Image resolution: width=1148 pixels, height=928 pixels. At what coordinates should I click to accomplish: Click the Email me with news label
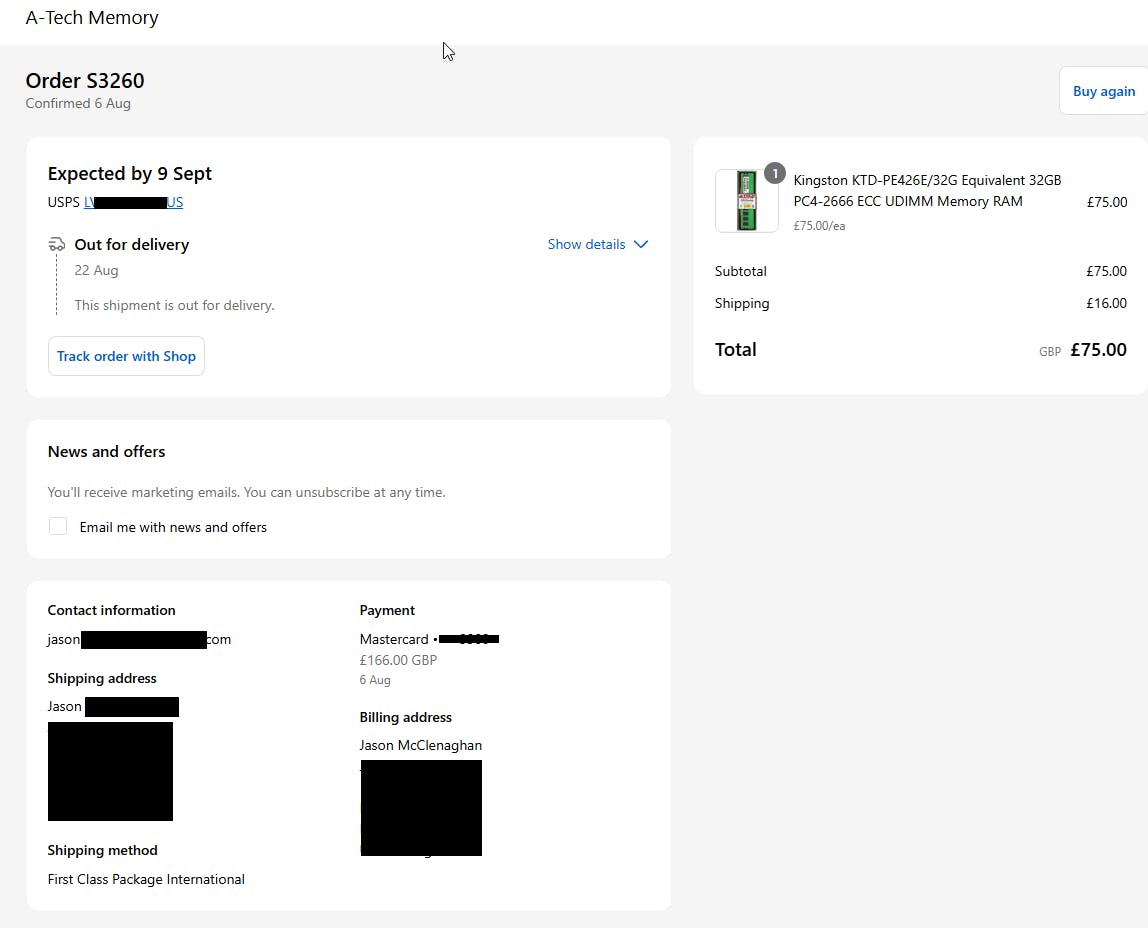click(x=173, y=528)
